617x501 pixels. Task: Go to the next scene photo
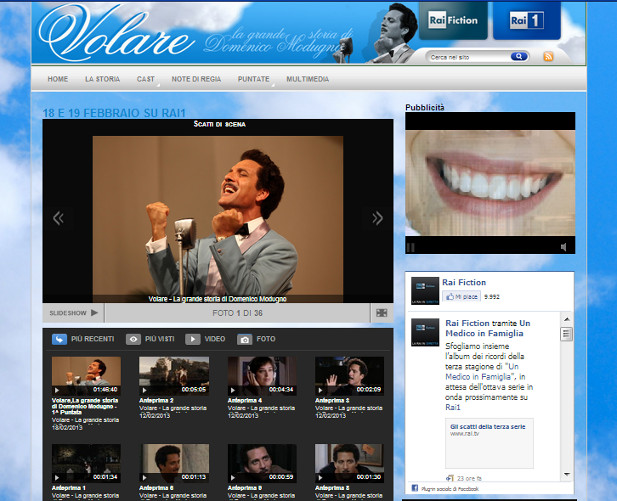(377, 218)
